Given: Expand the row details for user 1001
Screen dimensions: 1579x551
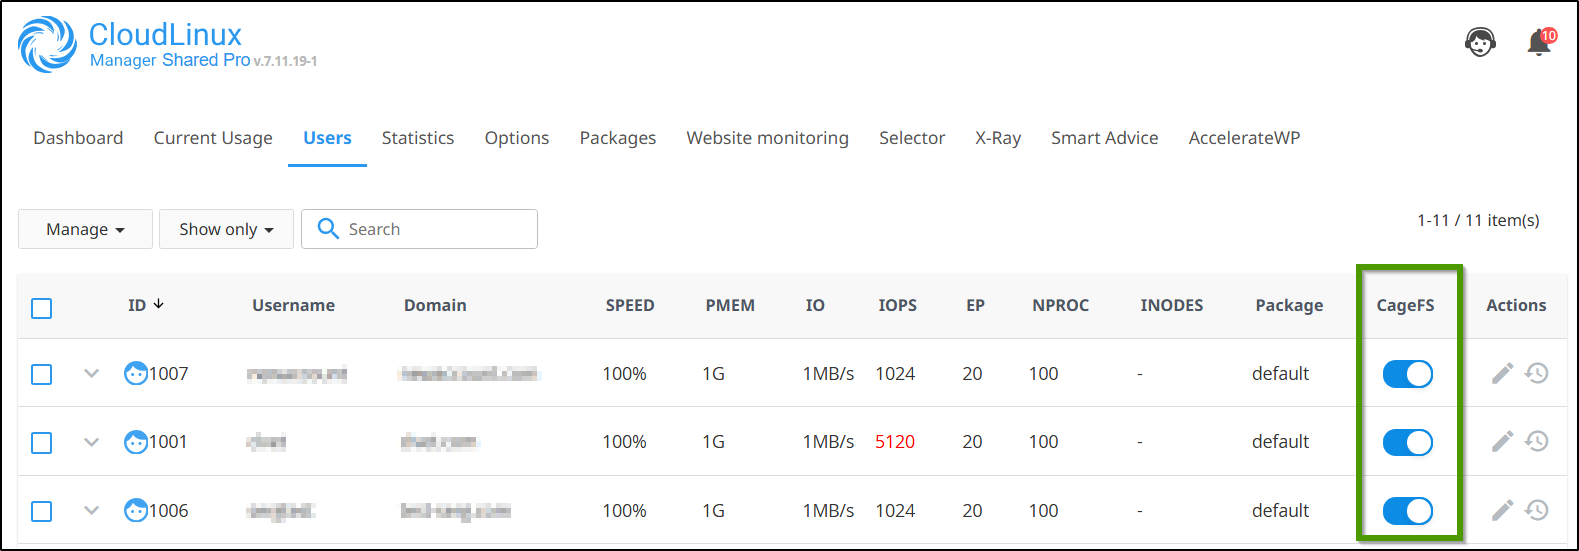Looking at the screenshot, I should (x=91, y=441).
